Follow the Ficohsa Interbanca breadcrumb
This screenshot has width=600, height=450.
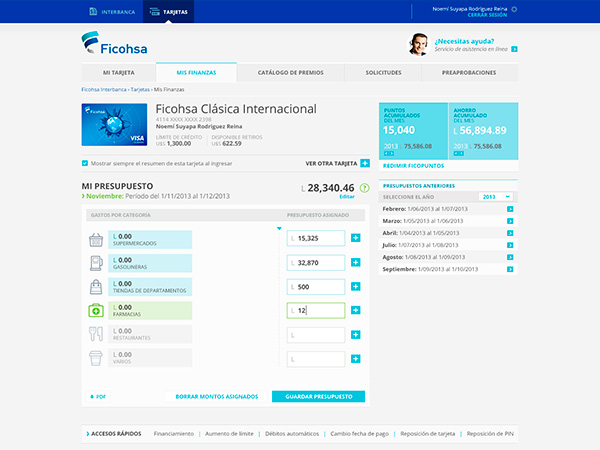click(104, 89)
